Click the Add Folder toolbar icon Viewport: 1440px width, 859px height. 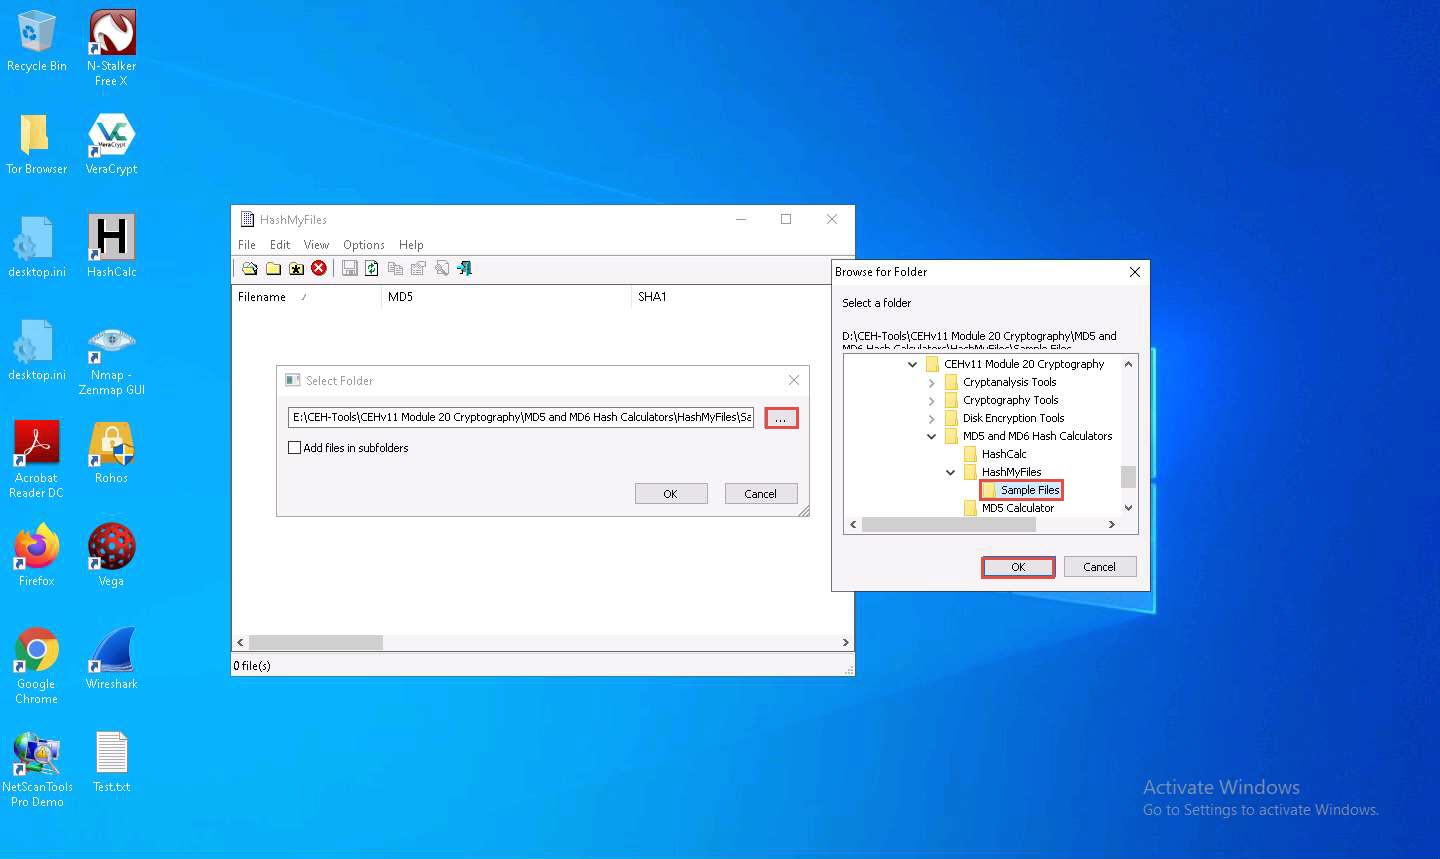pos(273,268)
